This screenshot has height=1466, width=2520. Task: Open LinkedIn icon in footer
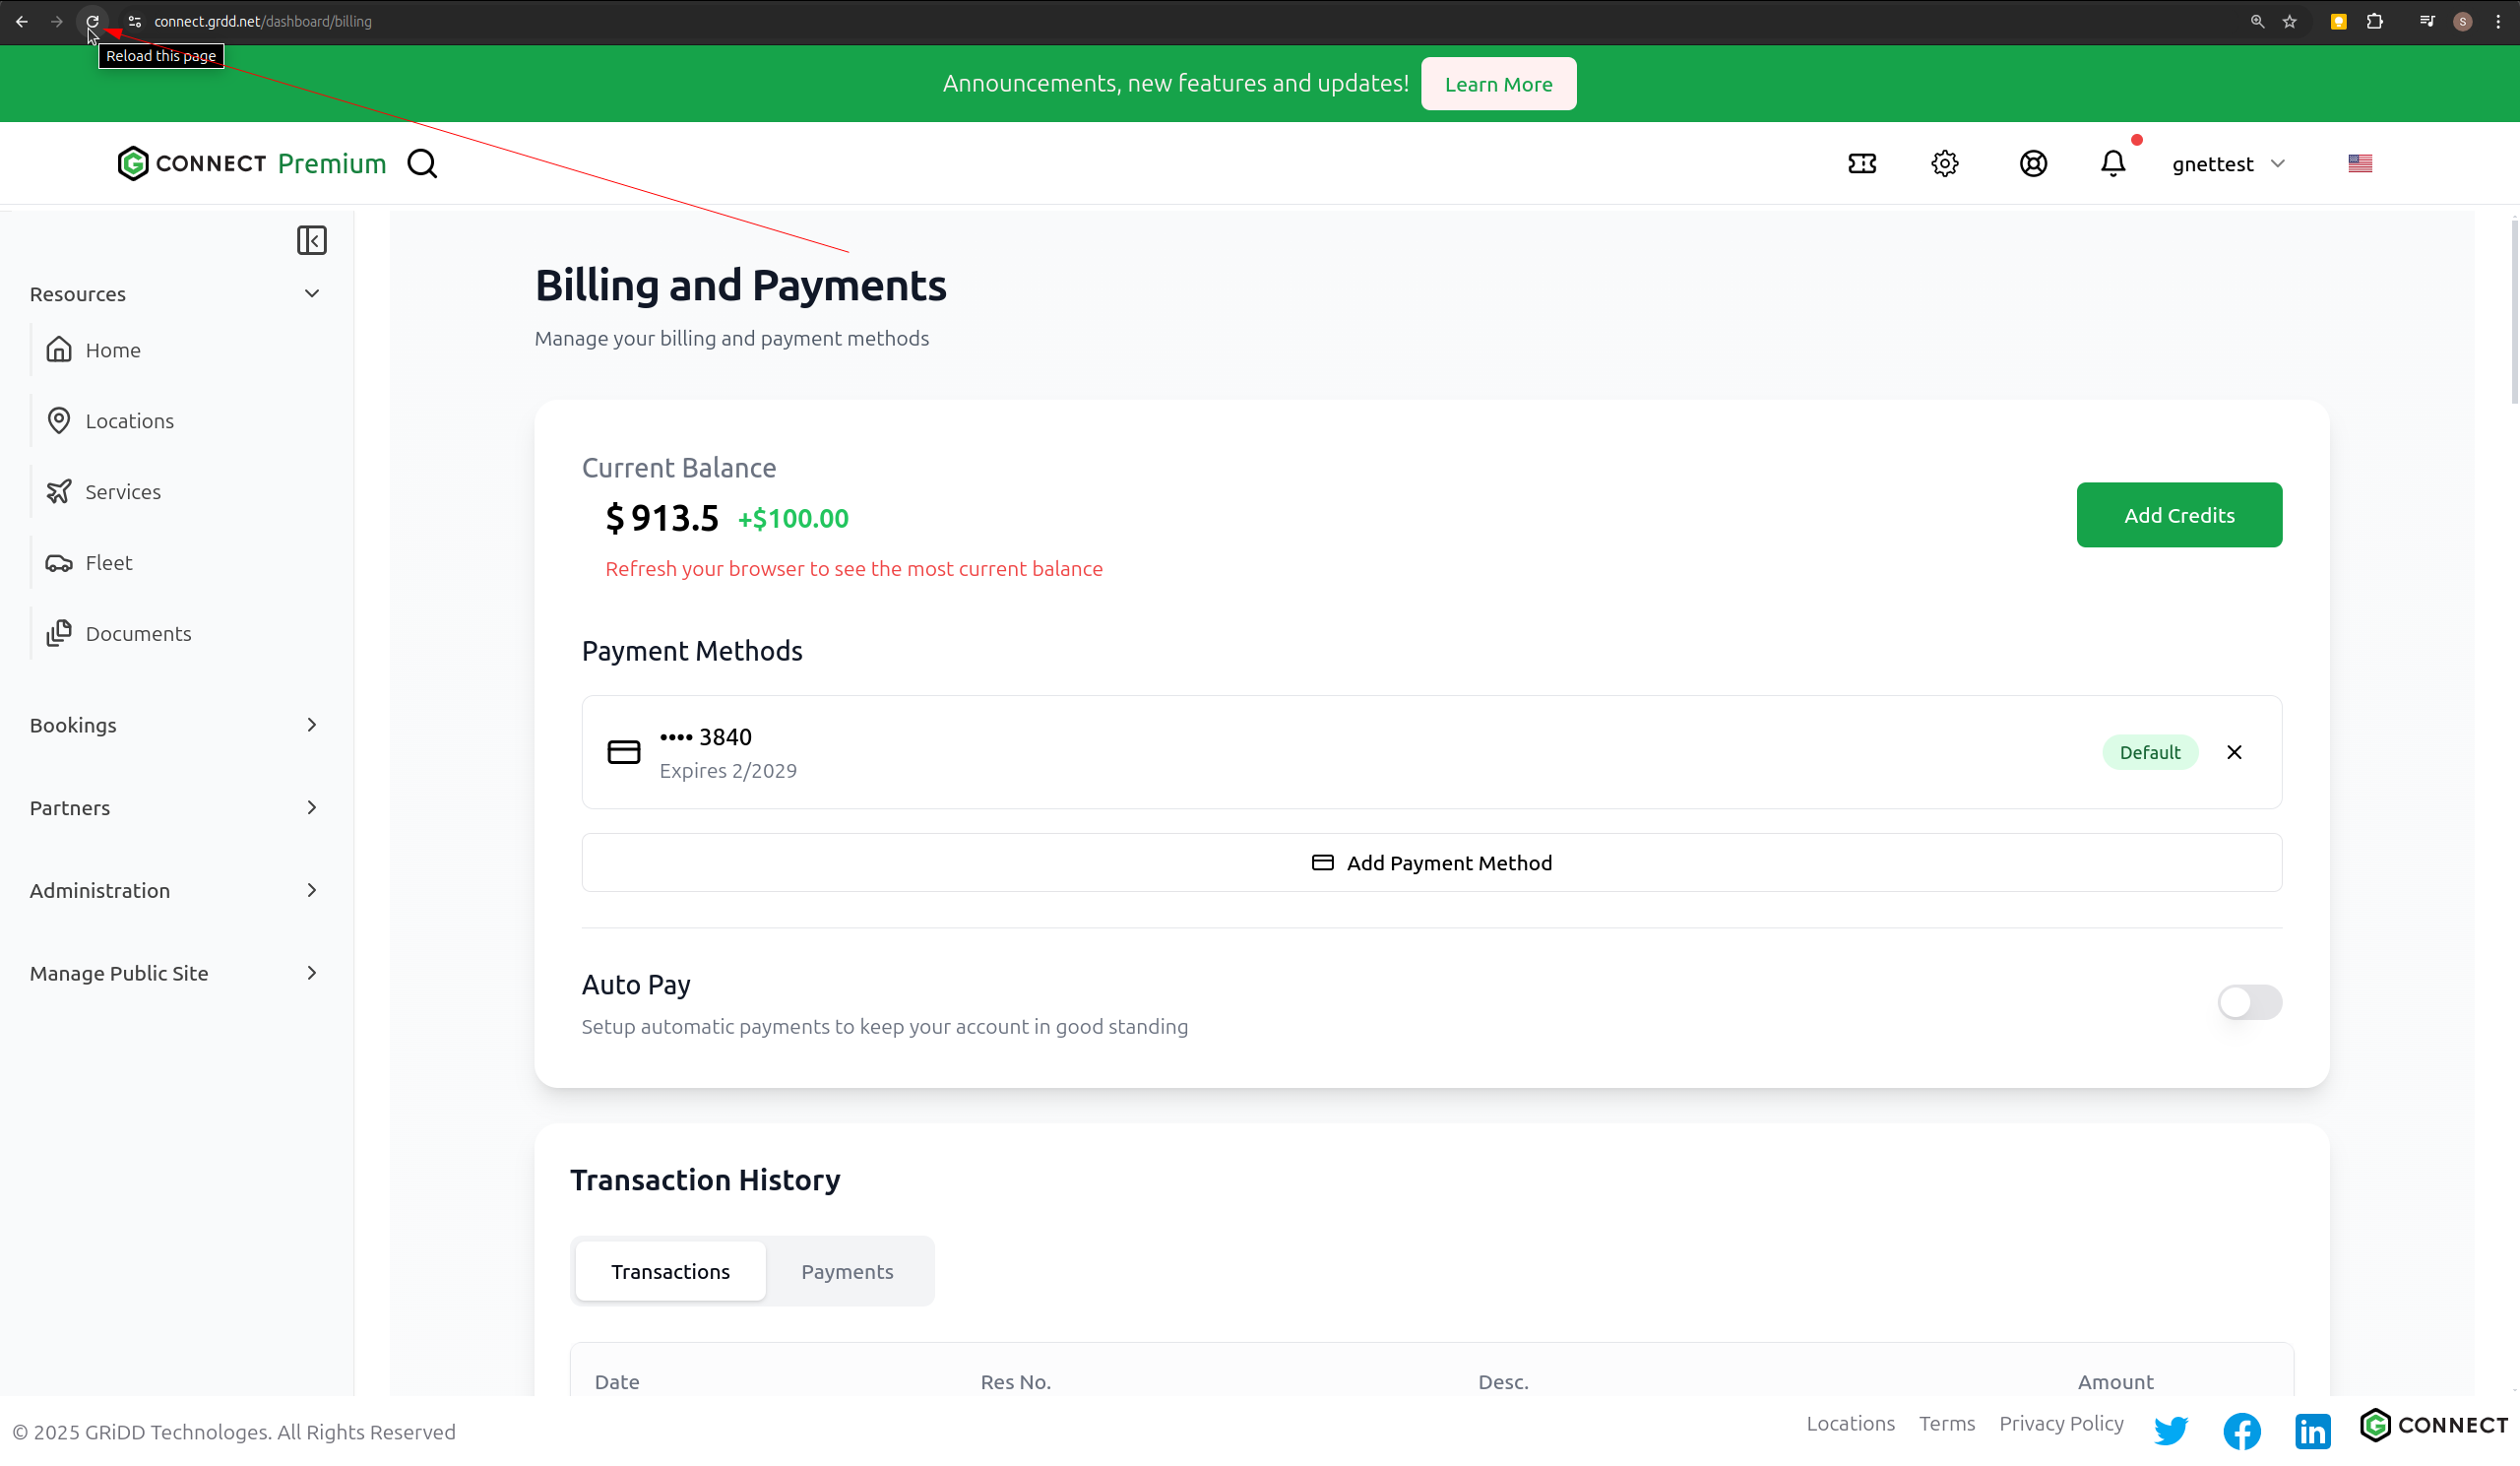2312,1431
